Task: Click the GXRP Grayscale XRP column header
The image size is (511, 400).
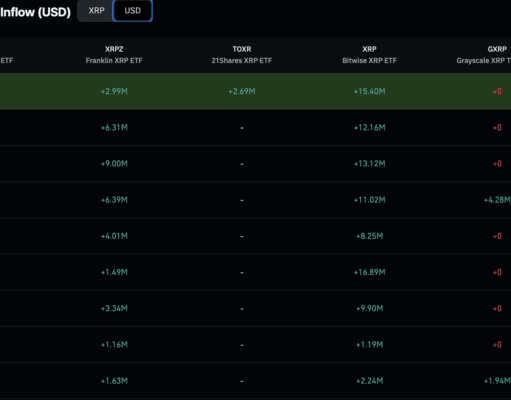Action: tap(483, 55)
